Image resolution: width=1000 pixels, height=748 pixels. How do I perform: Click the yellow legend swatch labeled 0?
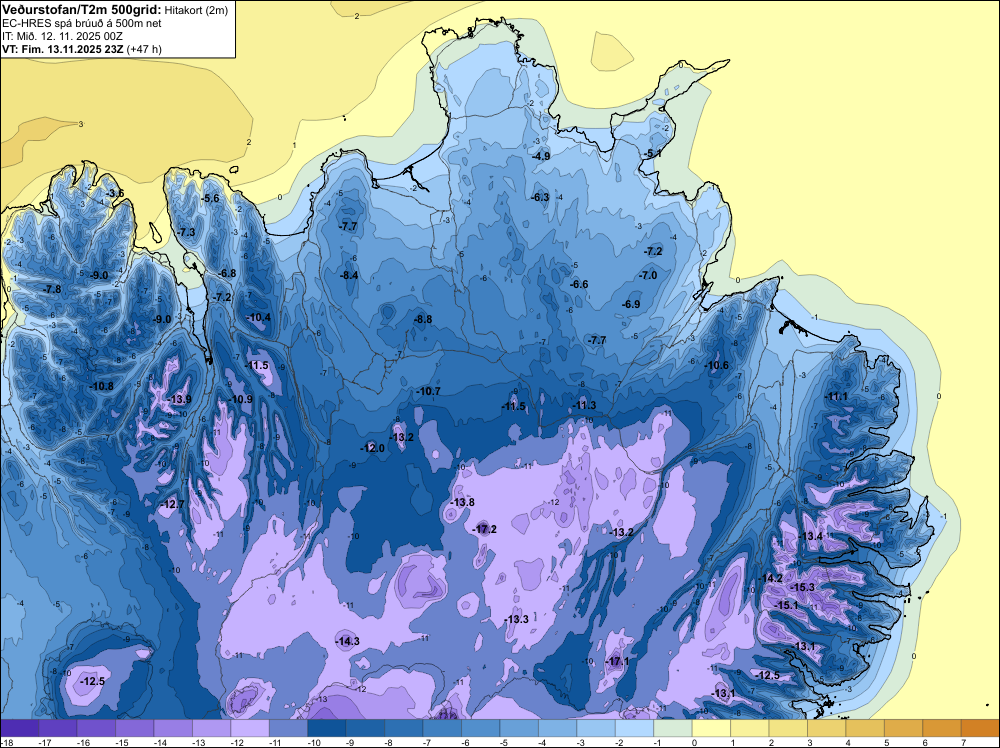point(711,728)
